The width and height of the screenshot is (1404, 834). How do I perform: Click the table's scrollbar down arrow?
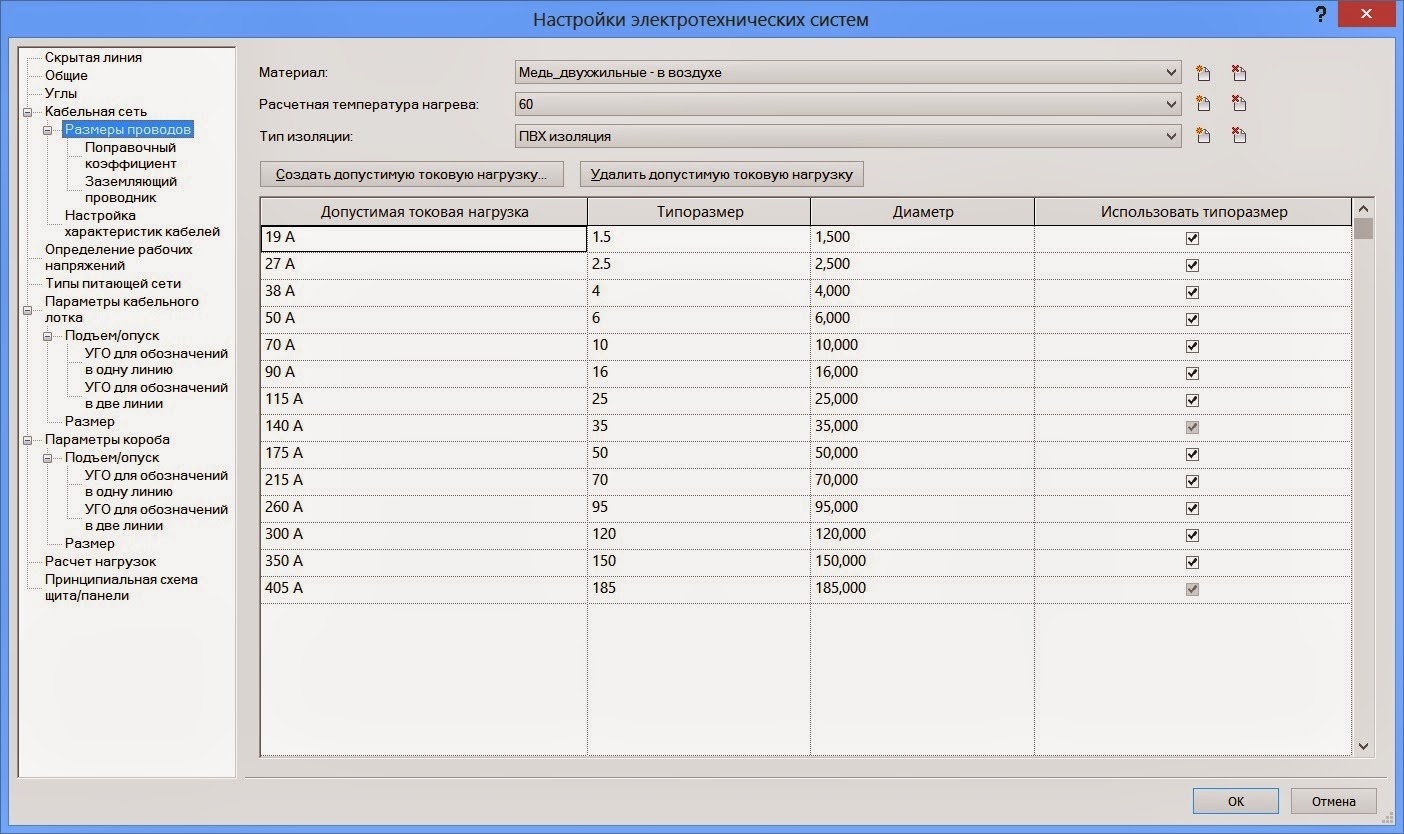pos(1362,746)
